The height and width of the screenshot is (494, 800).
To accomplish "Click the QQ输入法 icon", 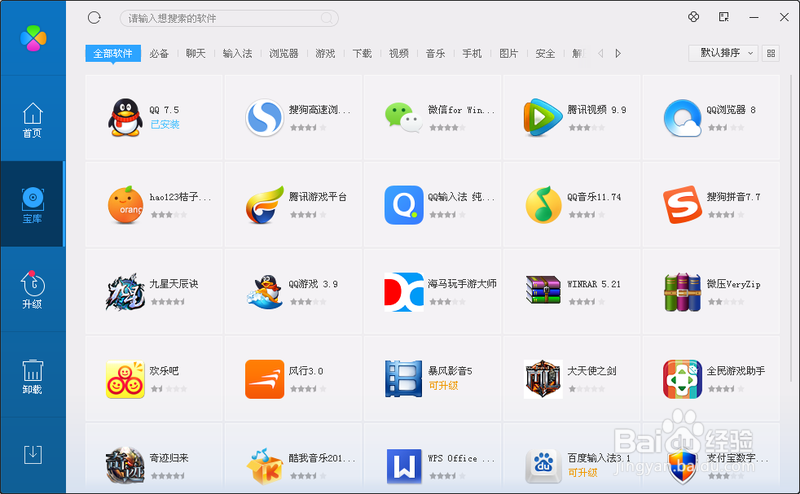I will click(x=404, y=205).
